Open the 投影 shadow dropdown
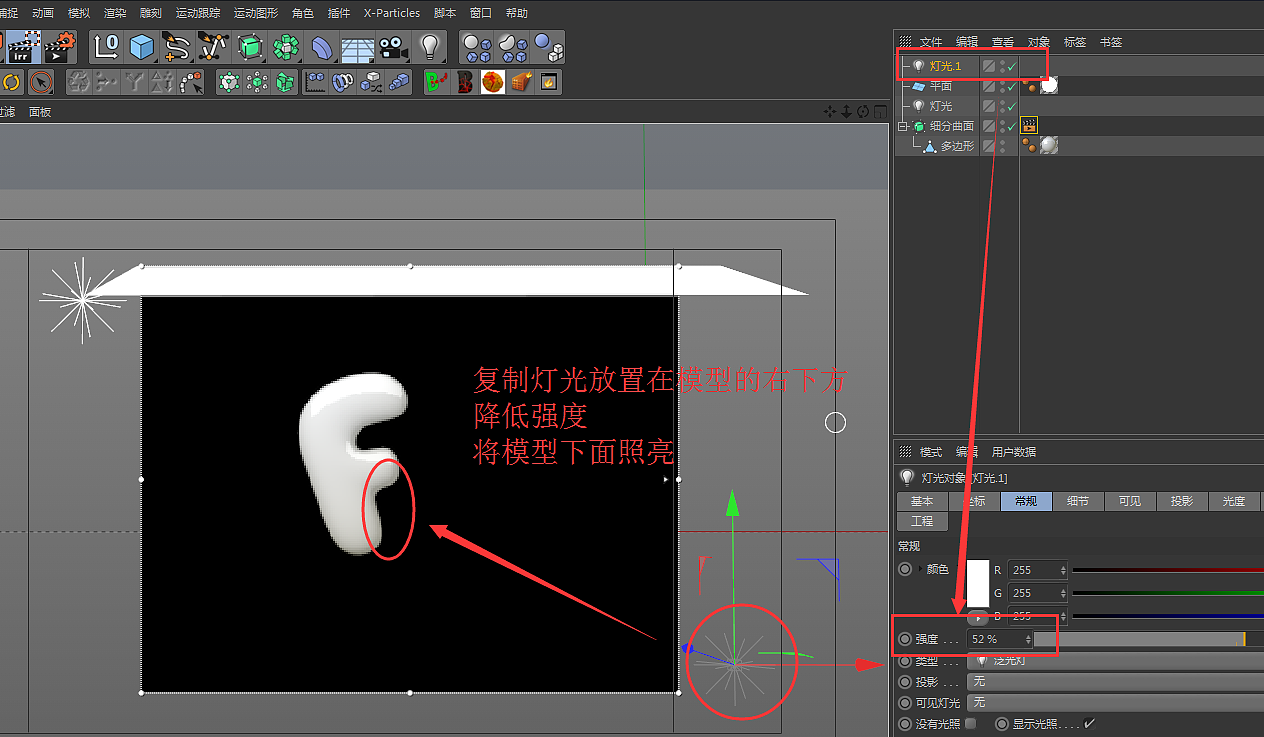Image resolution: width=1264 pixels, height=737 pixels. [x=1115, y=681]
